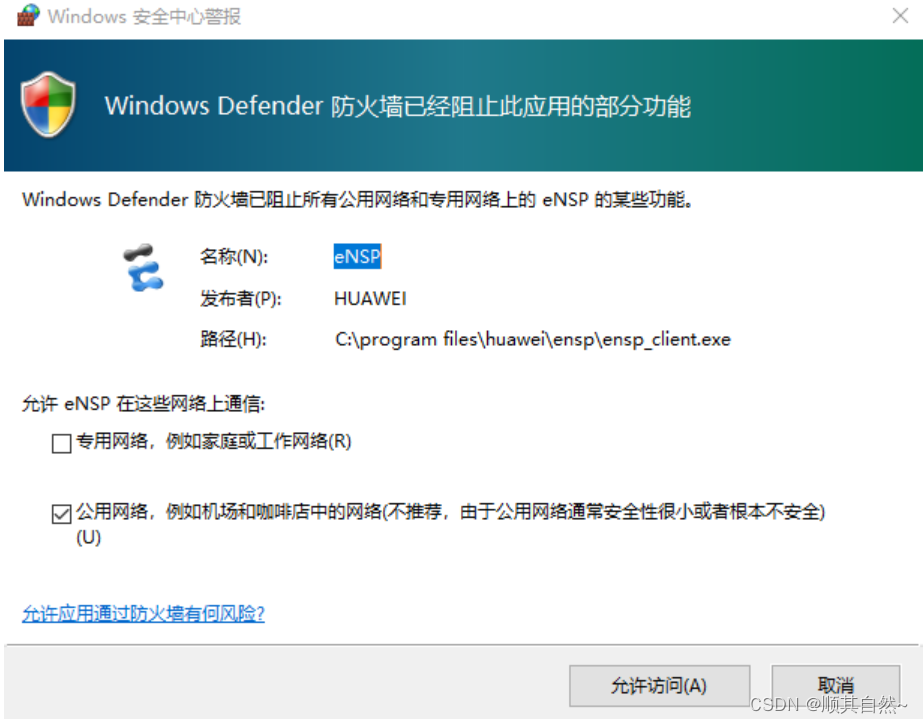Click the public network label 公用网络

450,523
